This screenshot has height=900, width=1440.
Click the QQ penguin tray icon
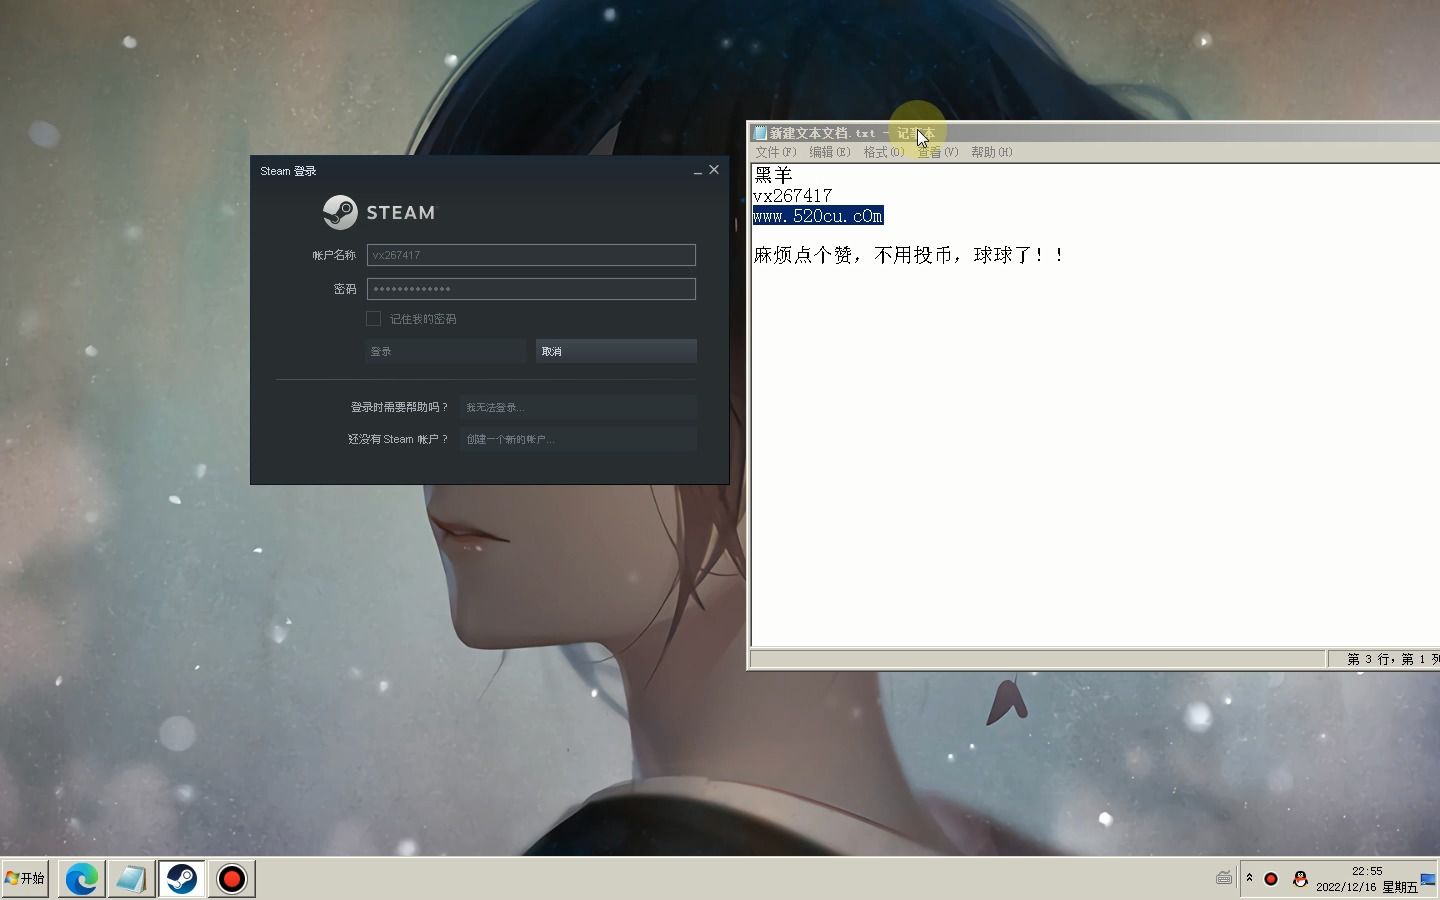1300,879
